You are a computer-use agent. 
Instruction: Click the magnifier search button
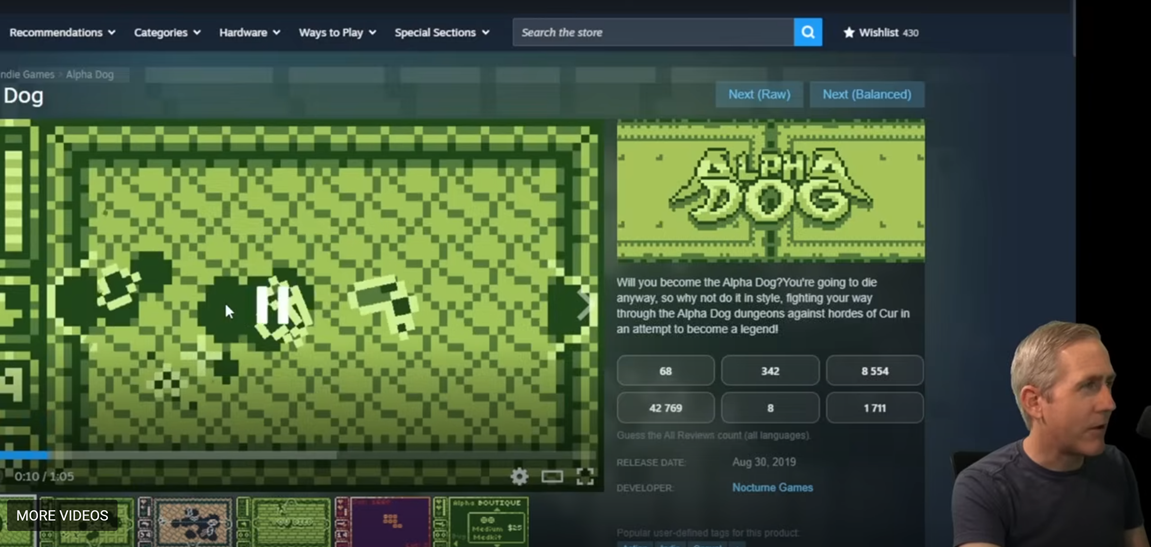(x=807, y=32)
